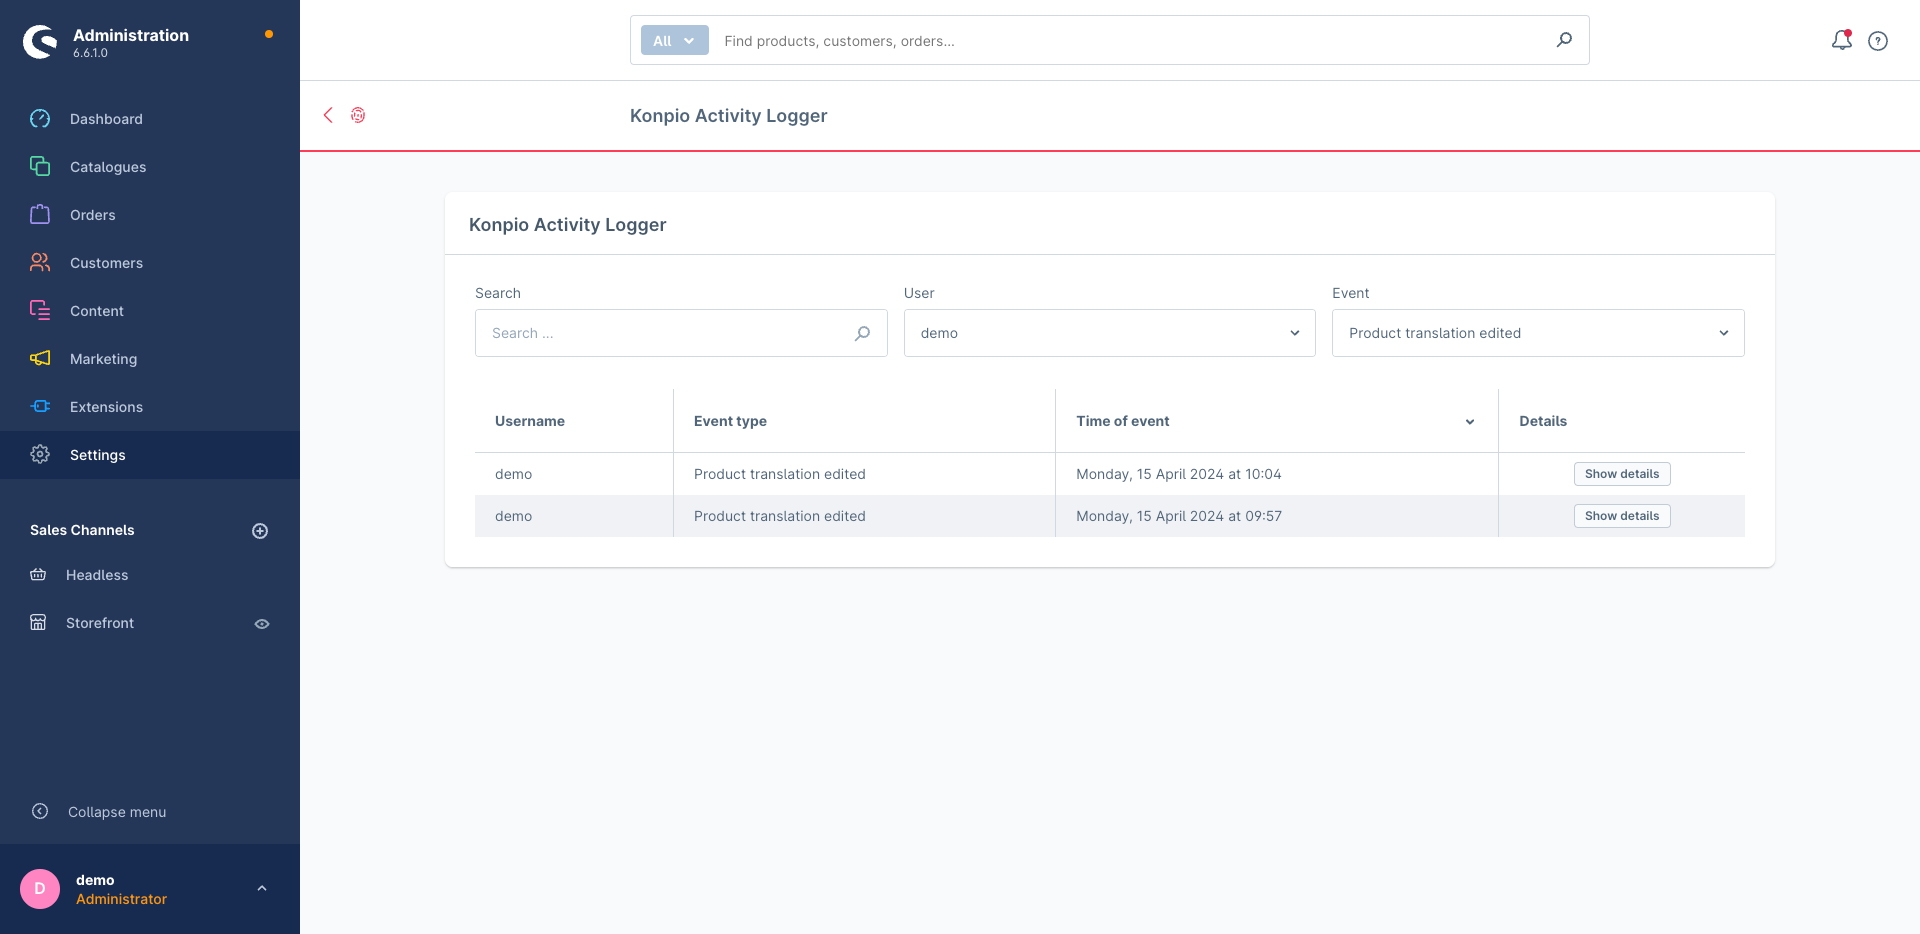1920x934 pixels.
Task: Click the orange status dot
Action: (269, 34)
